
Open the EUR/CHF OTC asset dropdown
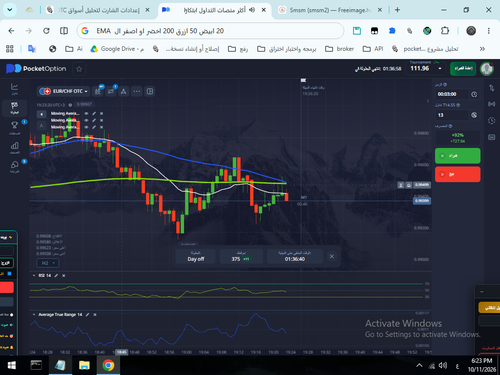pos(63,91)
